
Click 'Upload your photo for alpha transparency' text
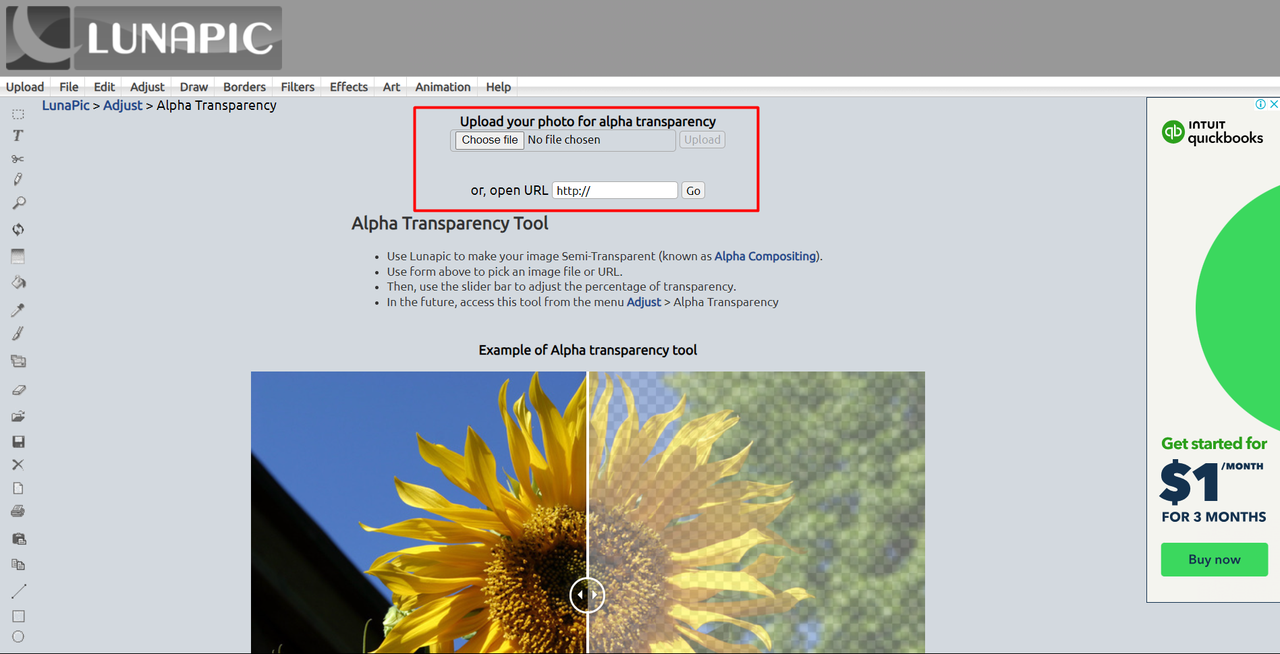(588, 121)
